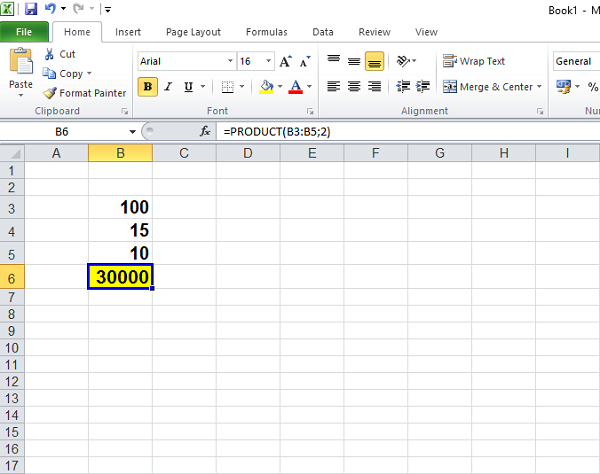
Task: Apply the yellow fill color swatch
Action: click(x=266, y=87)
